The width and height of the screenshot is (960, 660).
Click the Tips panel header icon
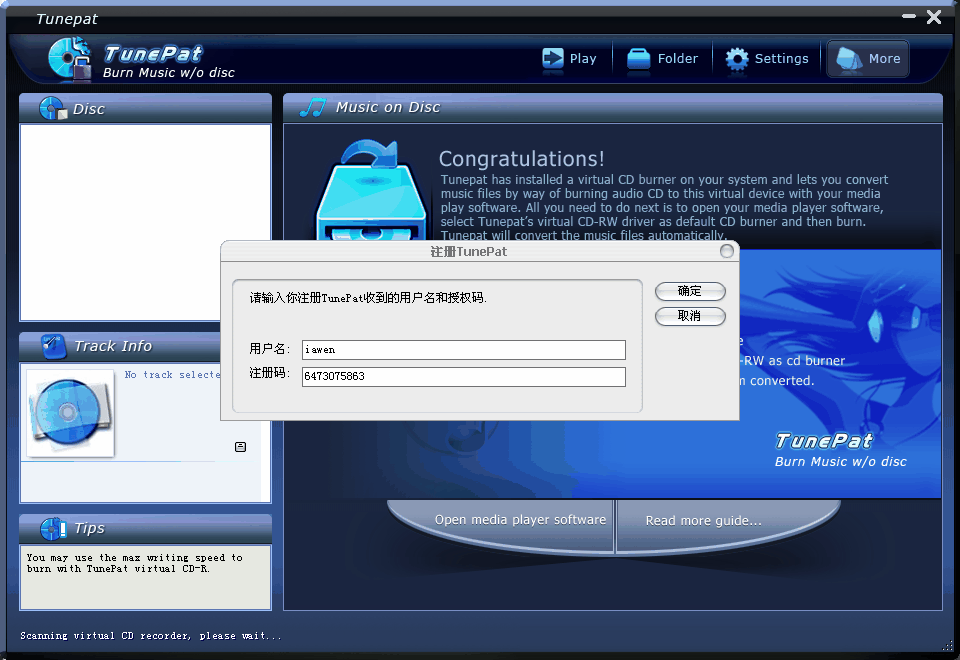pos(54,528)
